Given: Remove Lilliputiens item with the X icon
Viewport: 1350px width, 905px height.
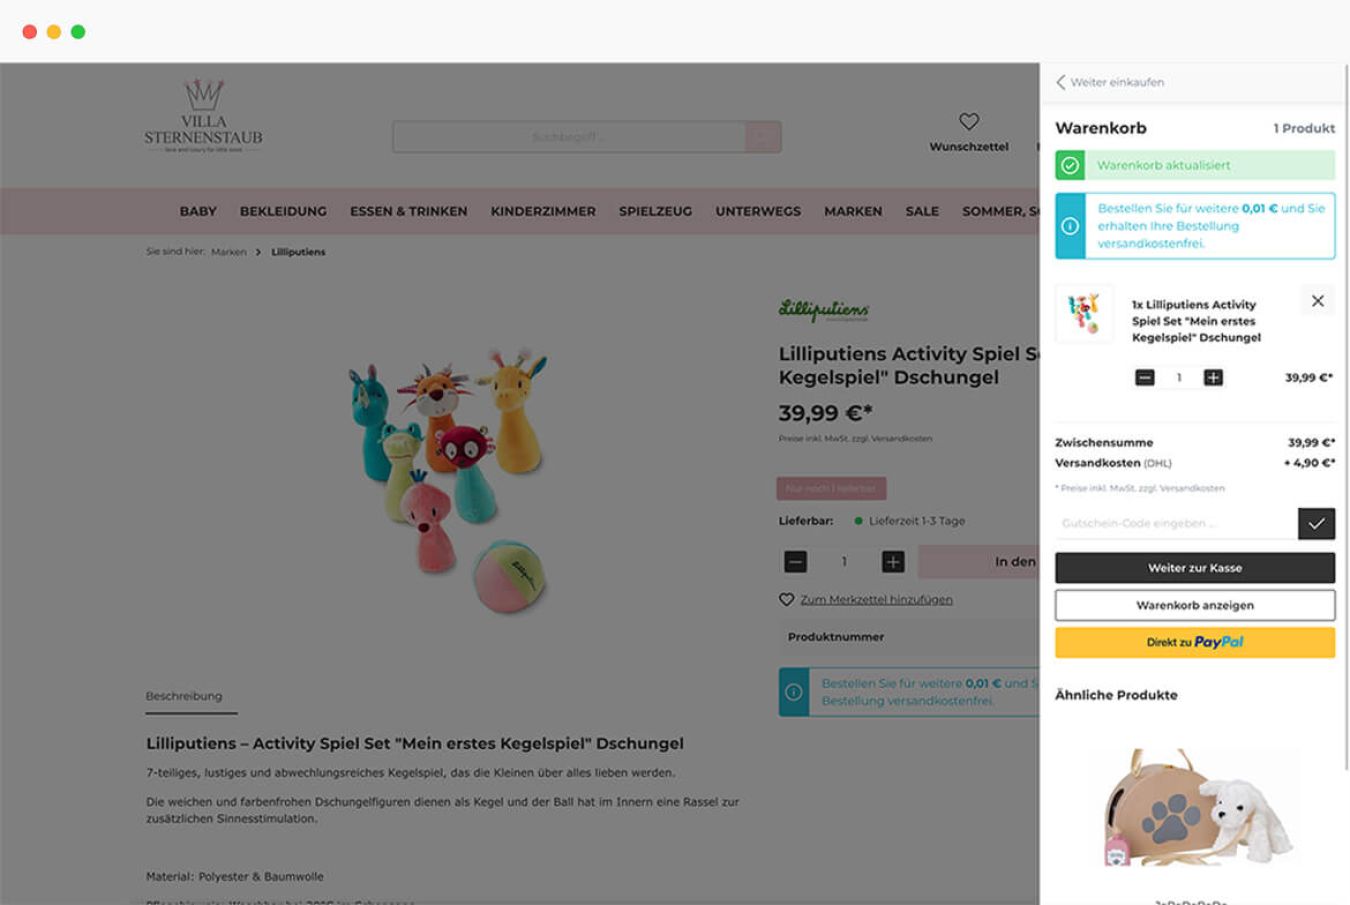Looking at the screenshot, I should (1317, 301).
